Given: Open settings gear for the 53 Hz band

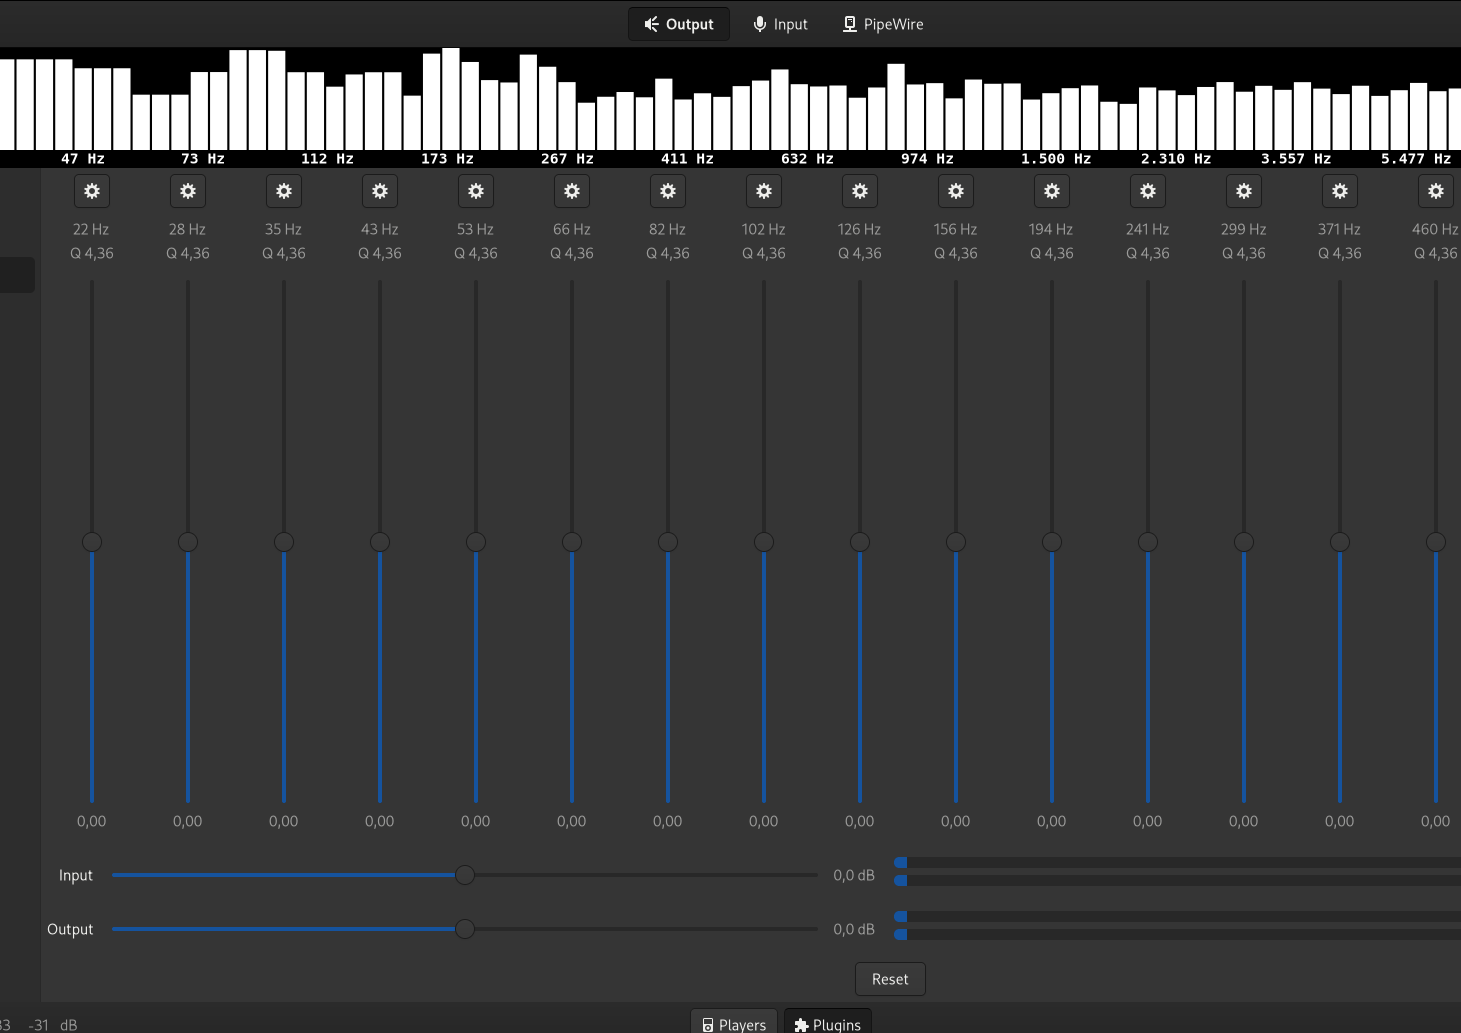Looking at the screenshot, I should coord(476,191).
